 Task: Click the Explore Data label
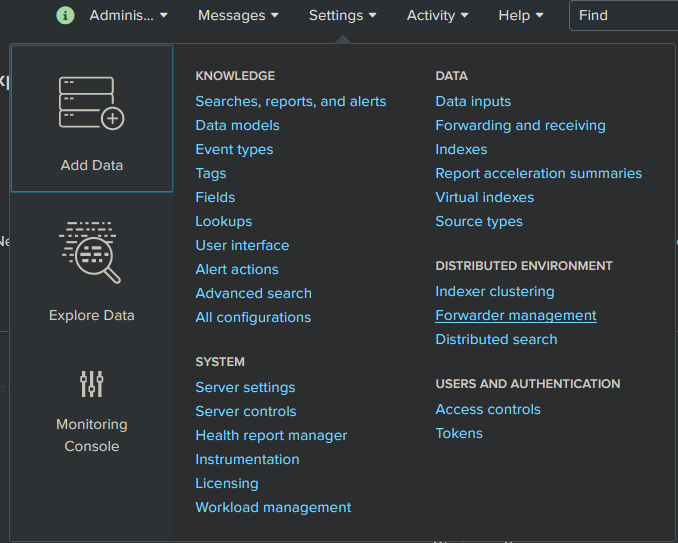92,315
